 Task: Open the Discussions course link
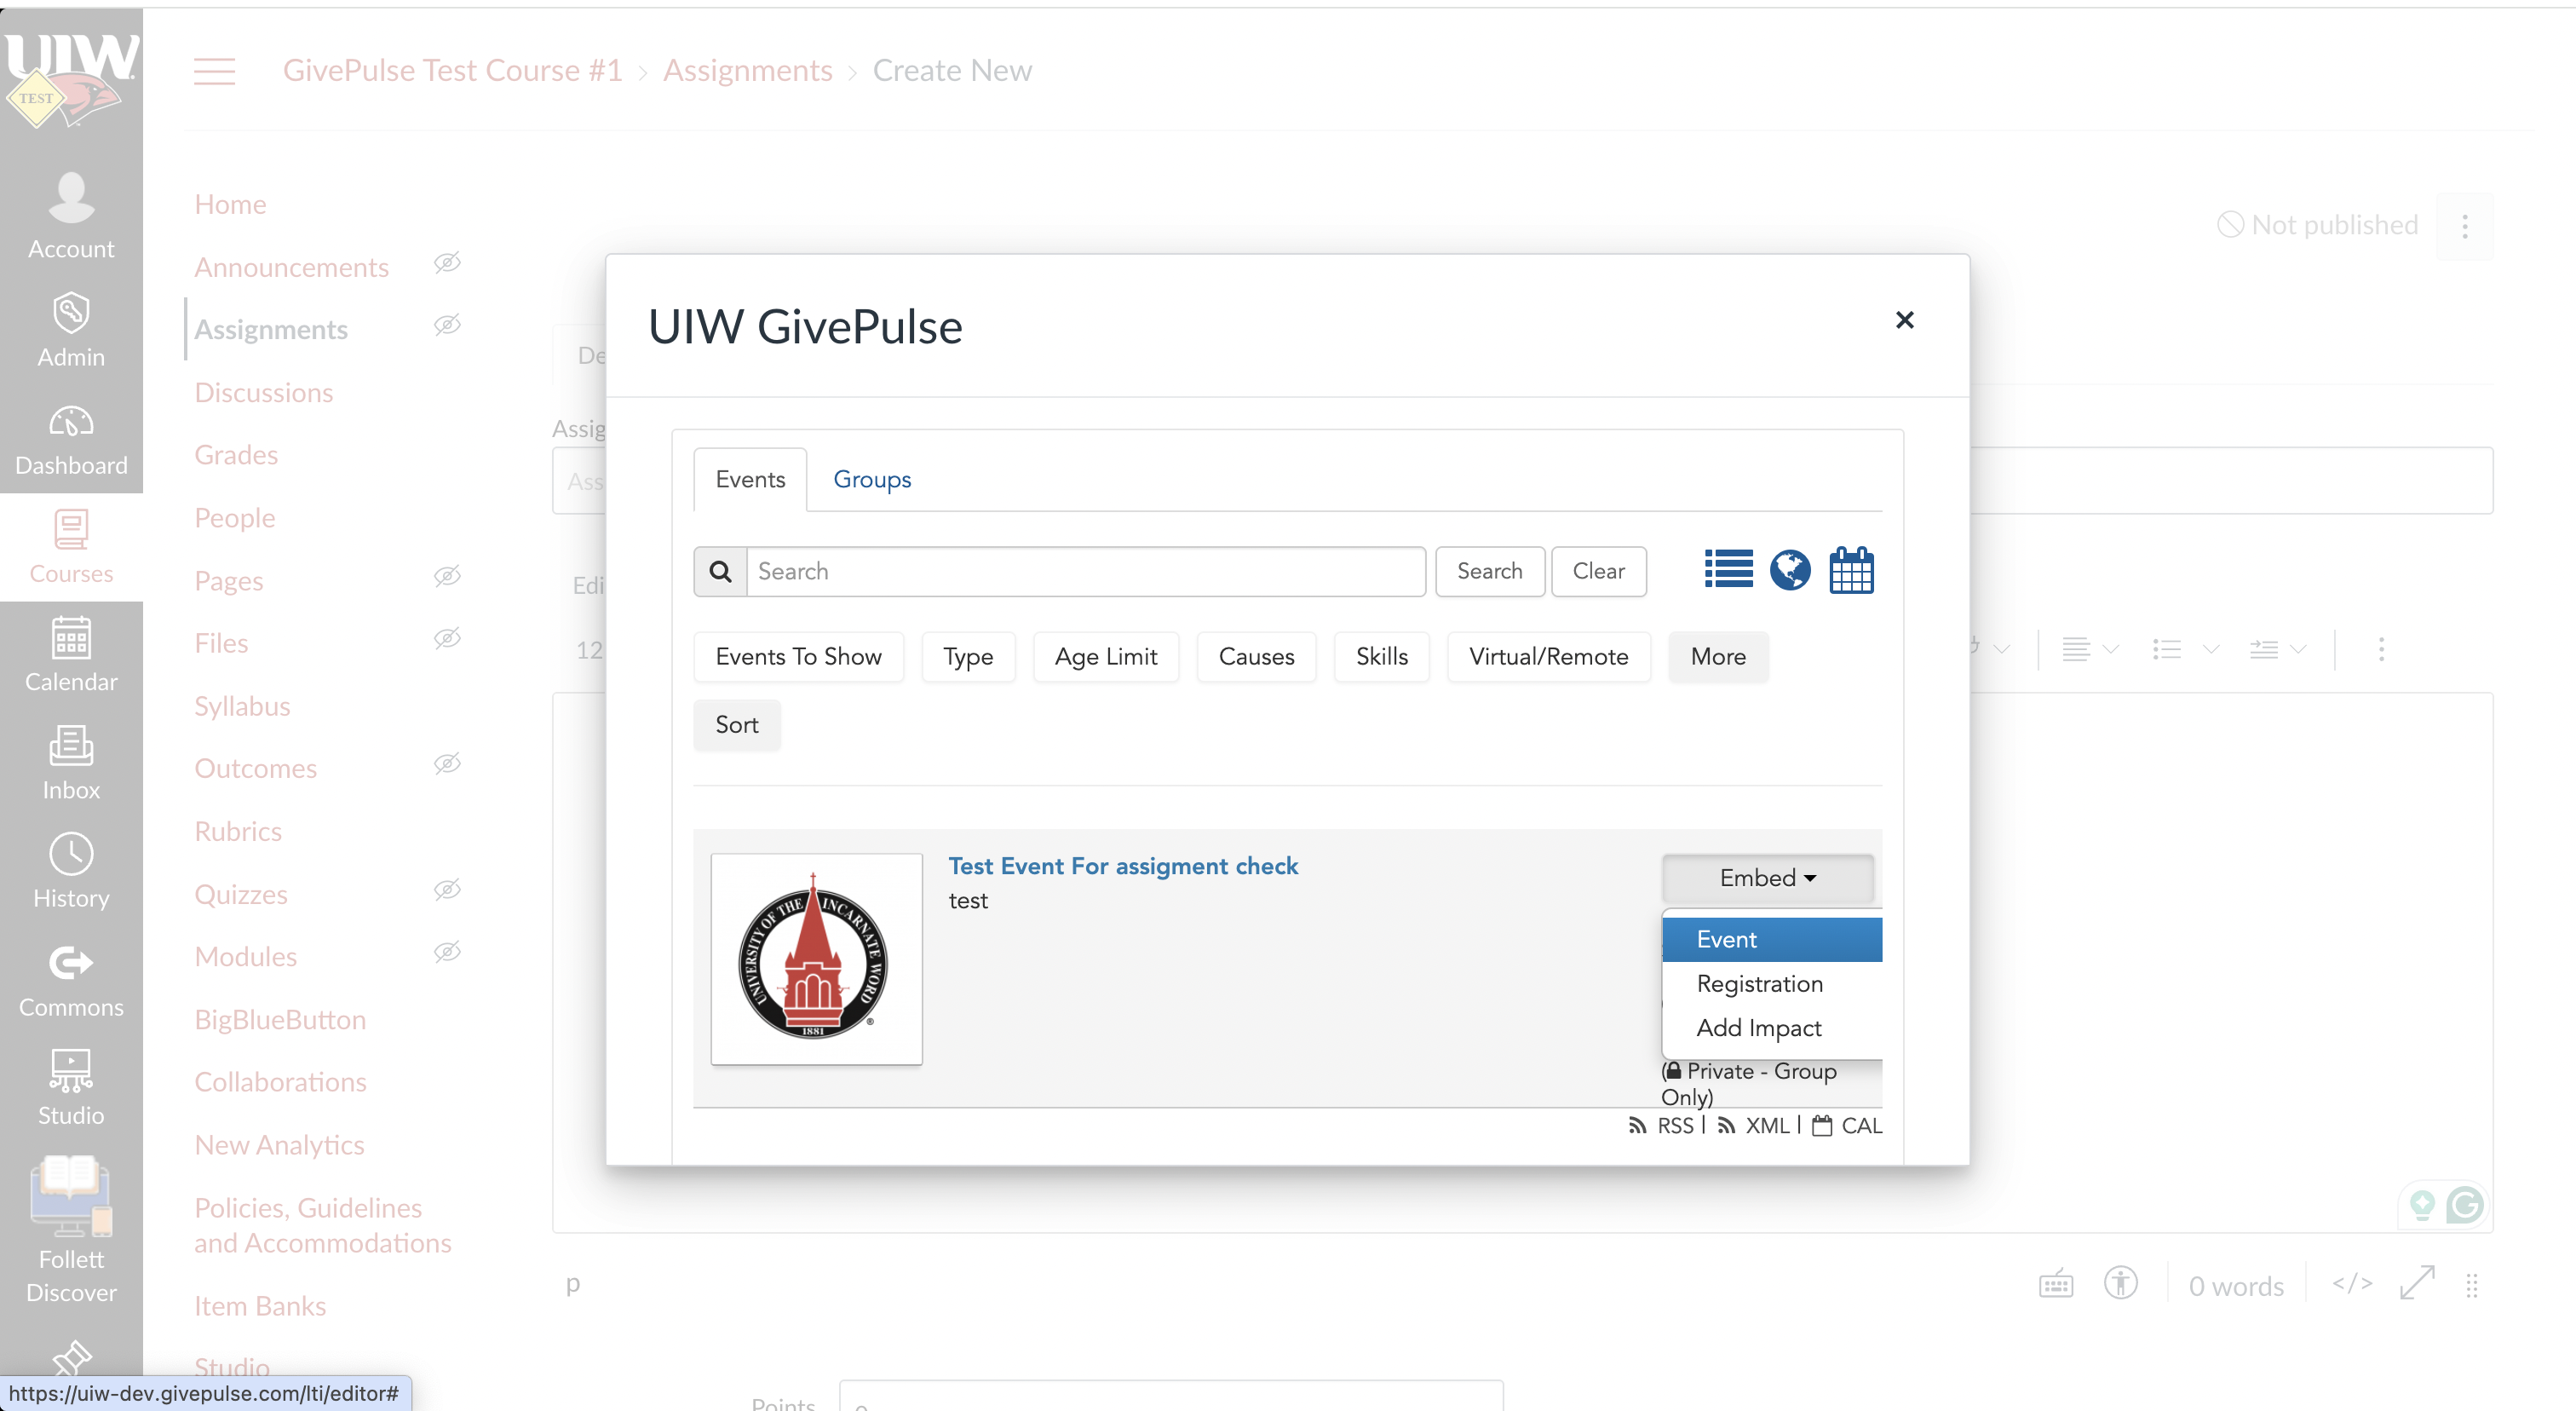coord(263,392)
